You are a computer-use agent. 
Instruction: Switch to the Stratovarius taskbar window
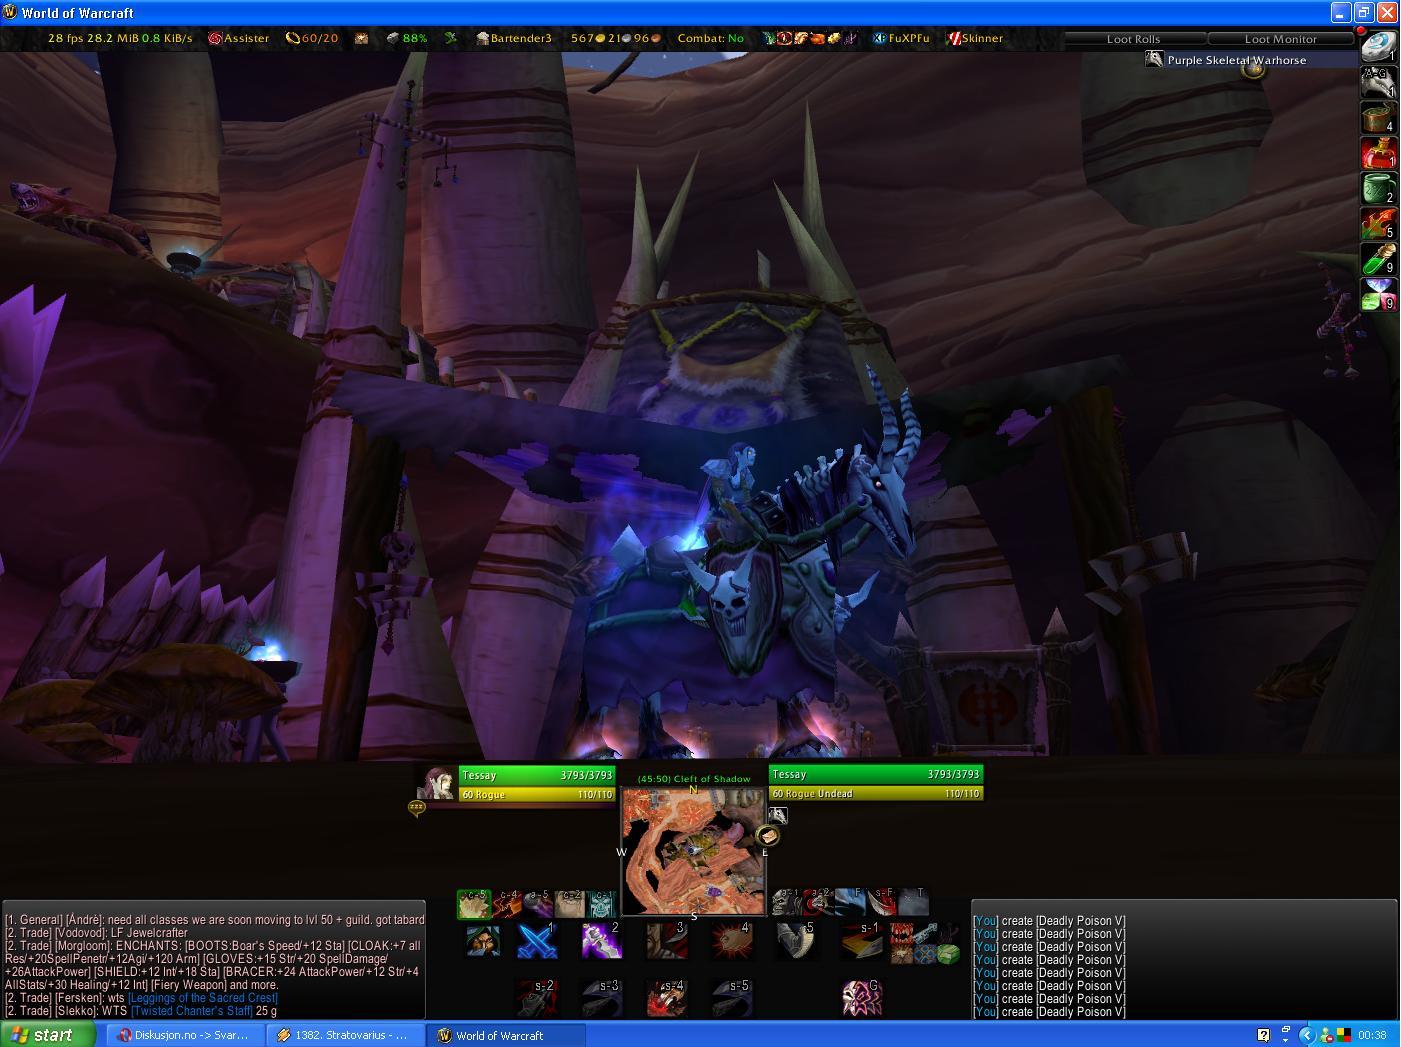(343, 1035)
